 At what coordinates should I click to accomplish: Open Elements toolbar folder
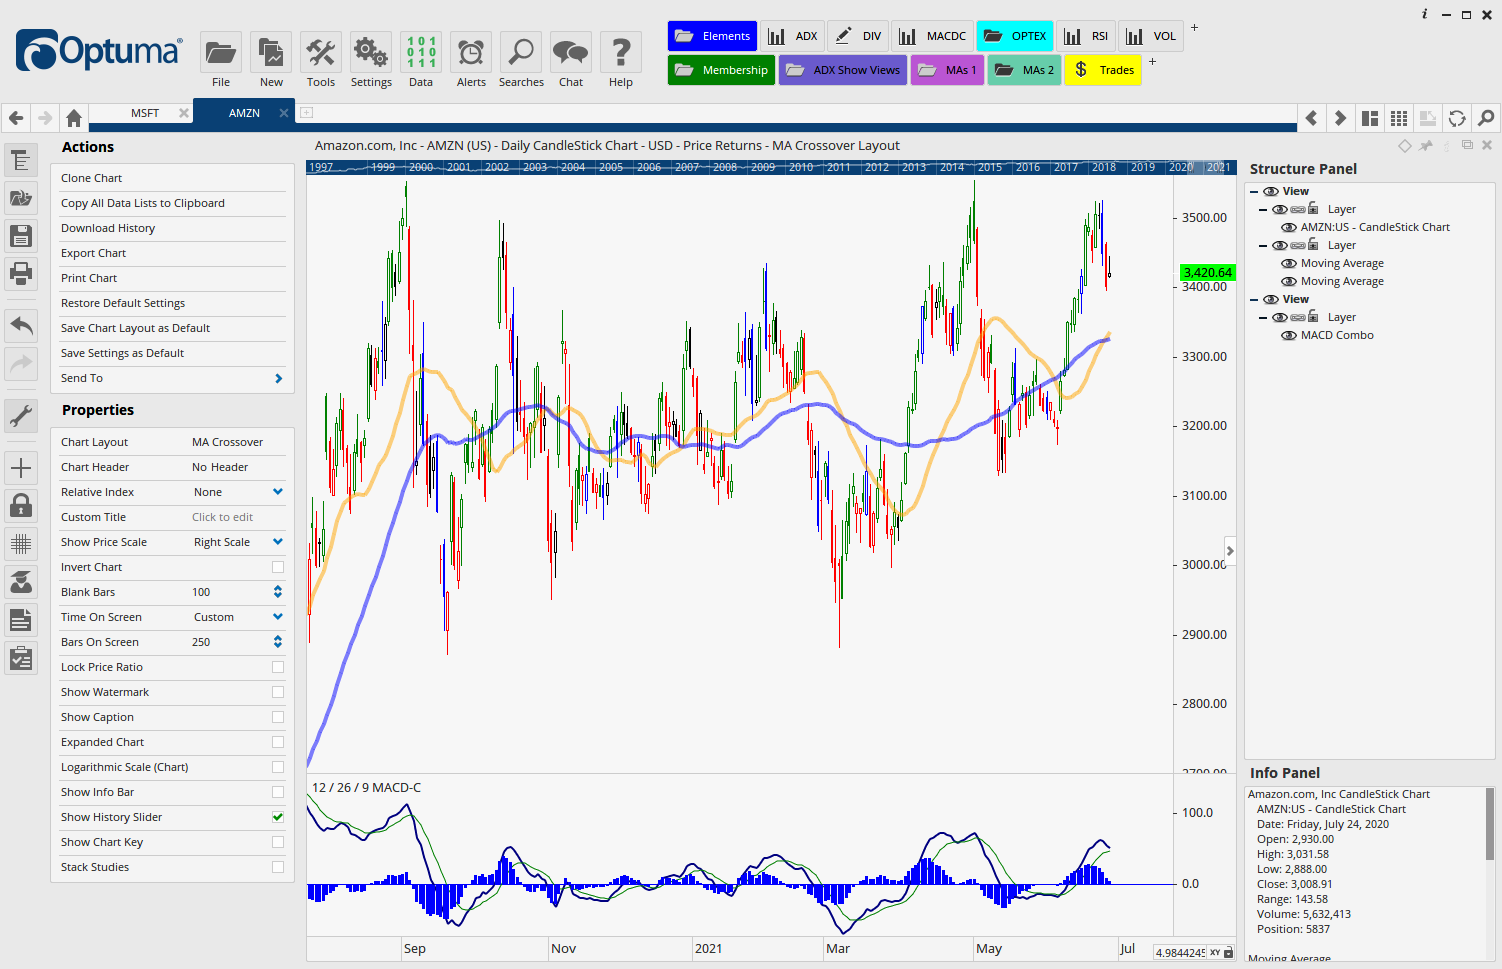[713, 36]
